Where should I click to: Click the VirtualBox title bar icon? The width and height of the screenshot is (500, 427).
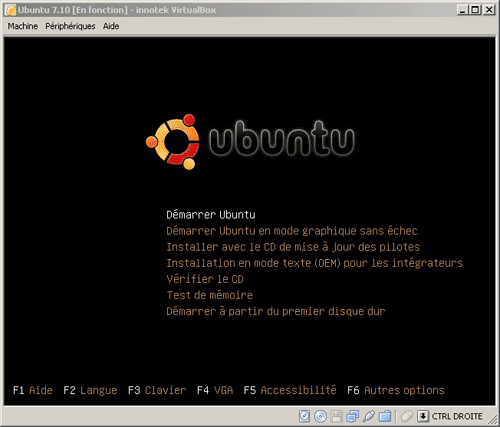coord(11,10)
